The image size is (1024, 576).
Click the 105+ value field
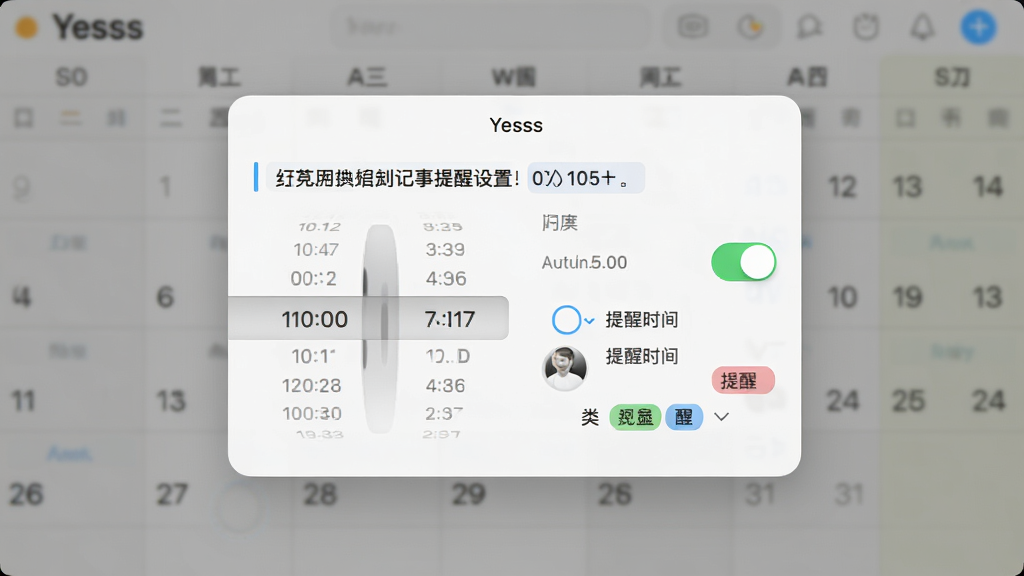coord(586,178)
